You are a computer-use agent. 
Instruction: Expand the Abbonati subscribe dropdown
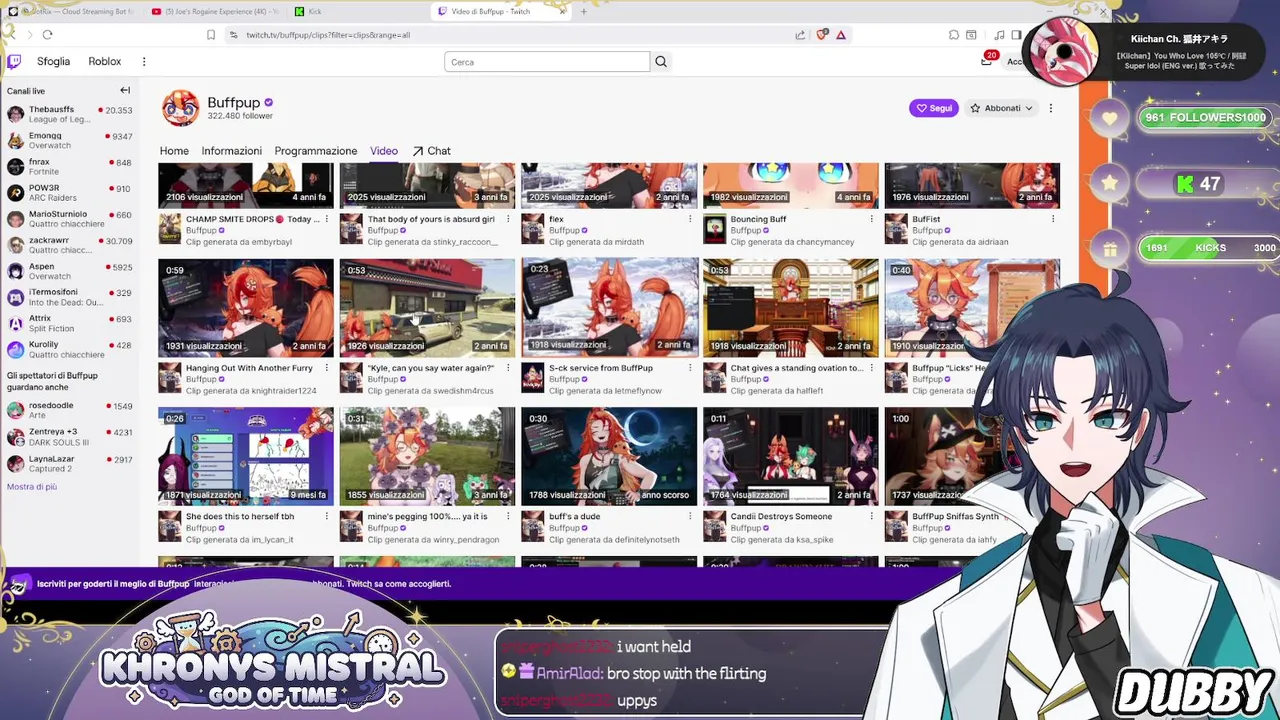[1001, 108]
